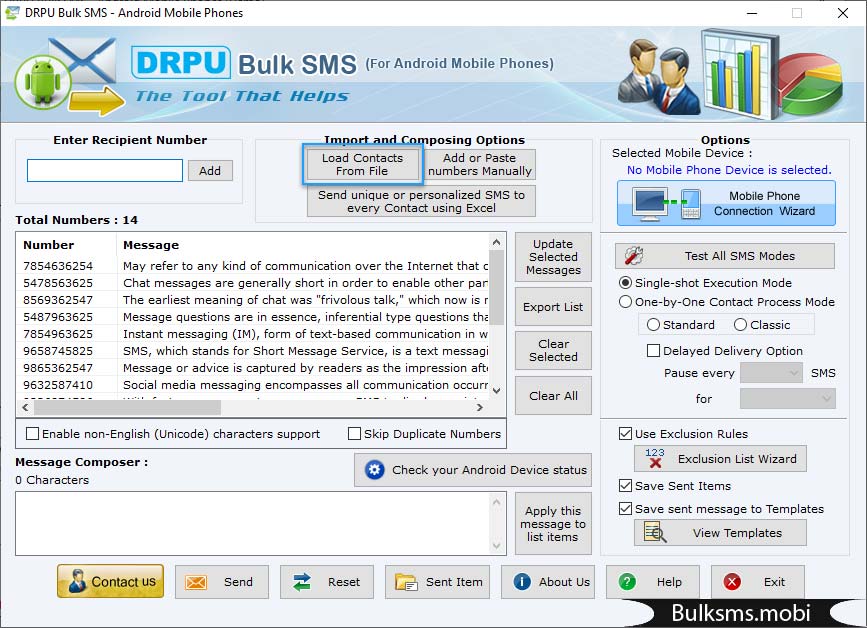Click the contact list horizontal scrollbar thumb
The width and height of the screenshot is (867, 628).
(x=127, y=407)
